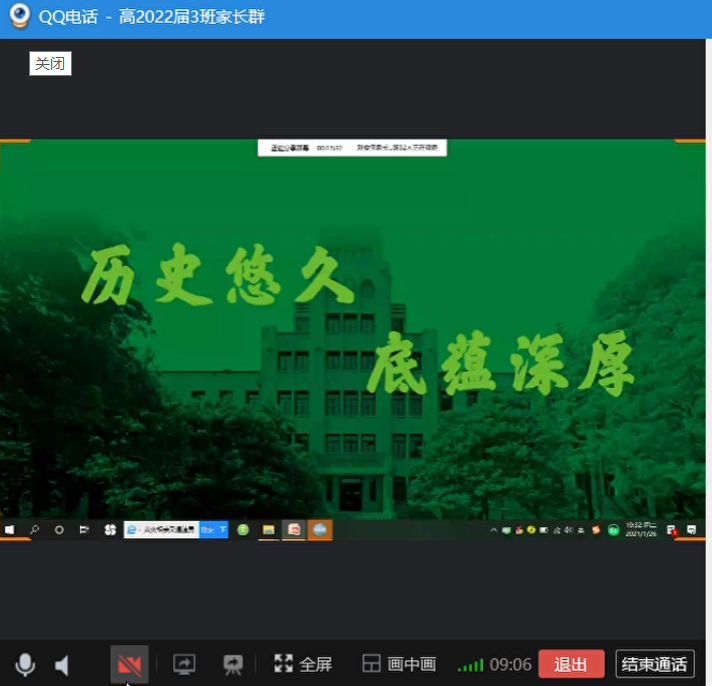712x686 pixels.
Task: Click the green round tray icon beside the clock
Action: 613,530
